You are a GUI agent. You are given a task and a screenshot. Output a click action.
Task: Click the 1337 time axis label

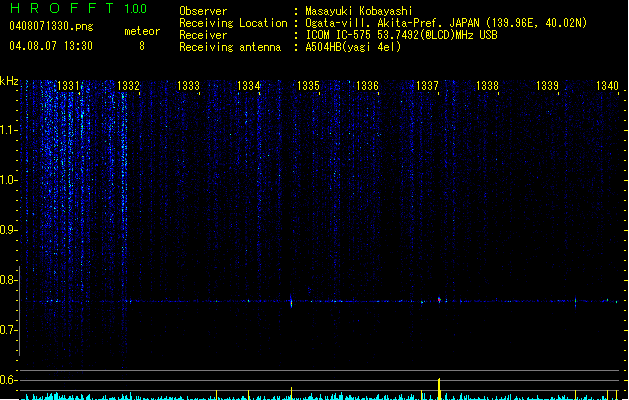427,85
